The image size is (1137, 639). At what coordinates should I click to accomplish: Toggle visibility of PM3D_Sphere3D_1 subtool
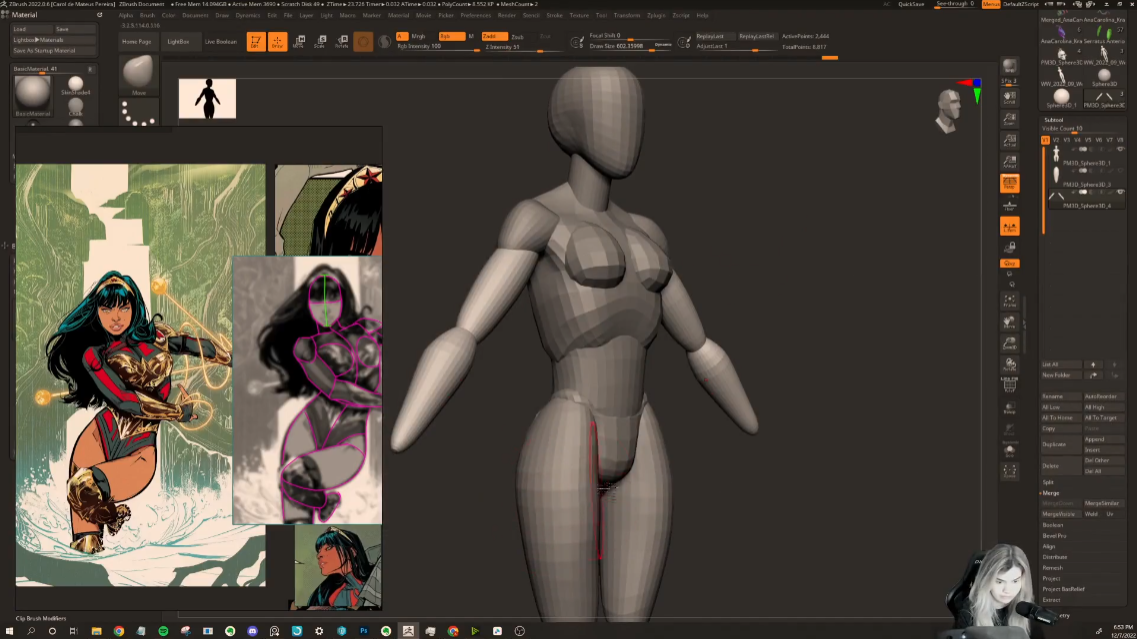(x=1120, y=149)
